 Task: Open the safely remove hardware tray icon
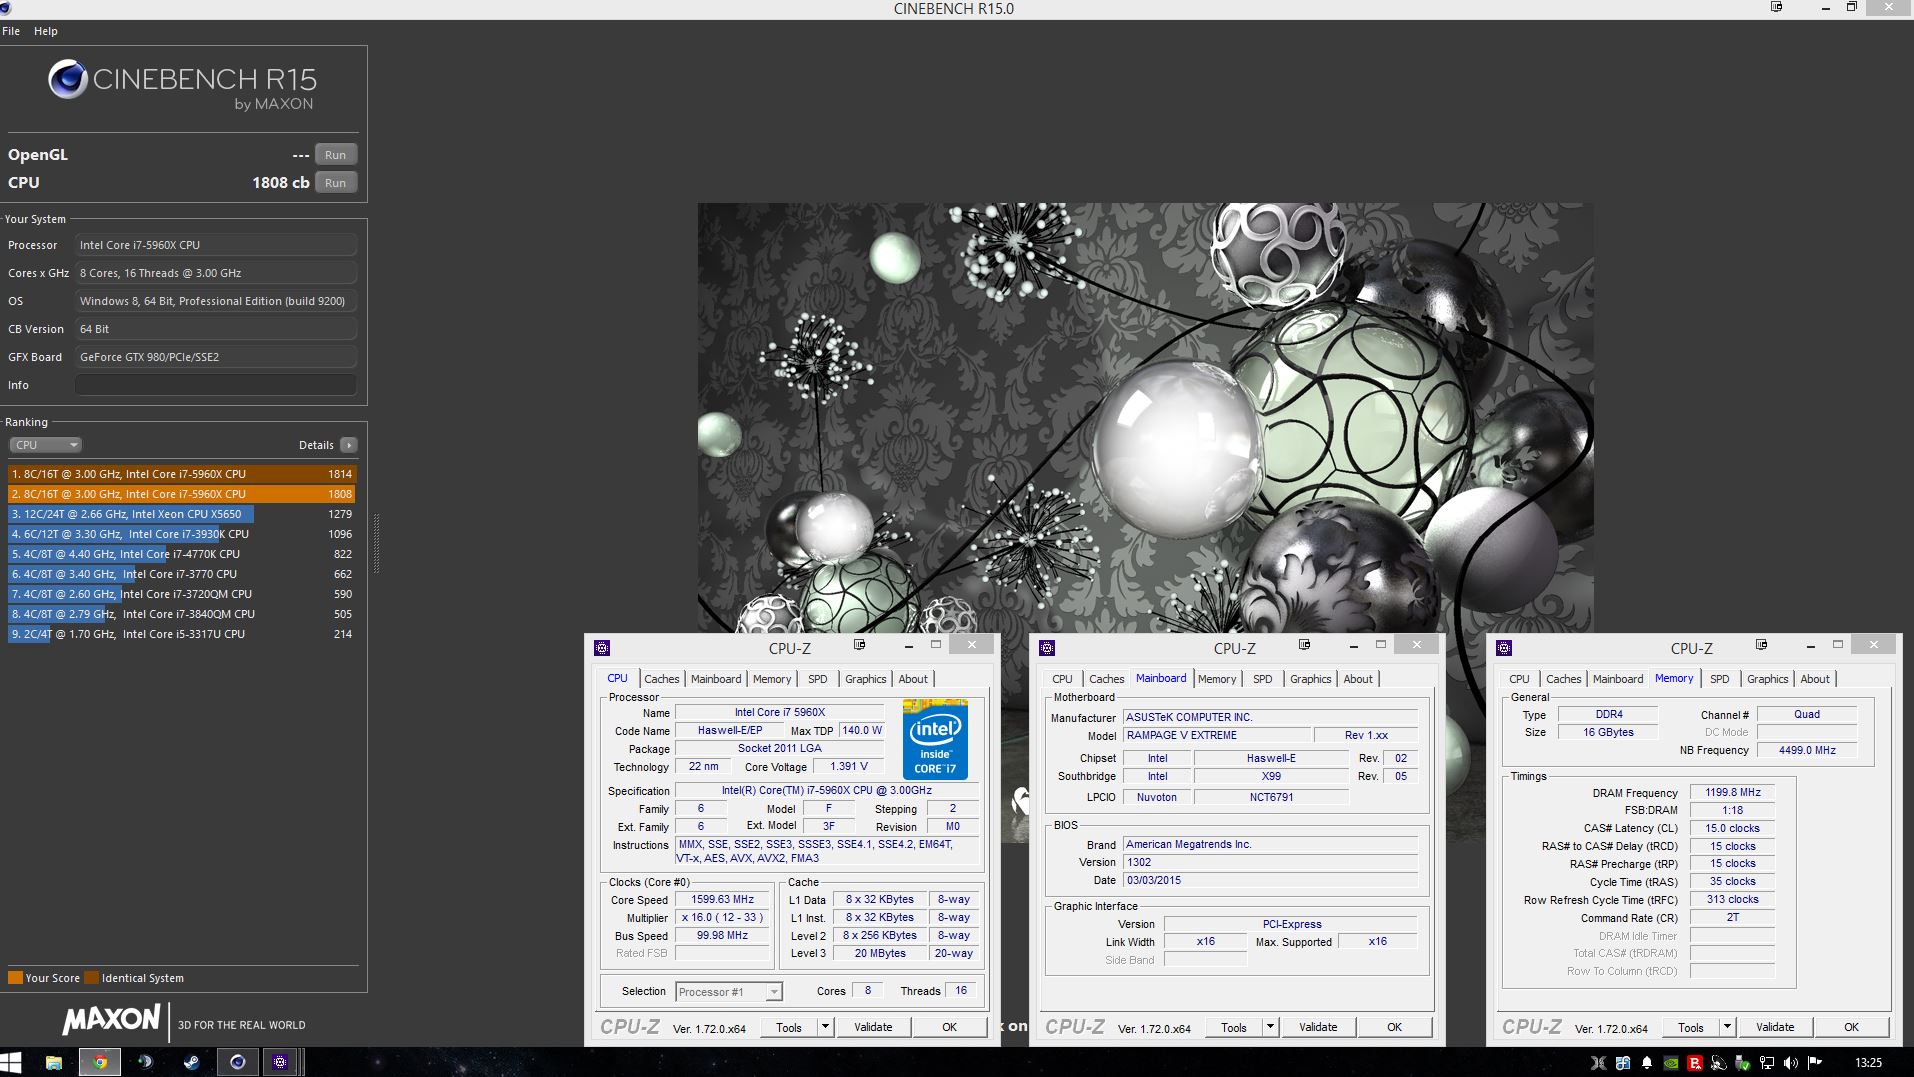(x=1743, y=1063)
